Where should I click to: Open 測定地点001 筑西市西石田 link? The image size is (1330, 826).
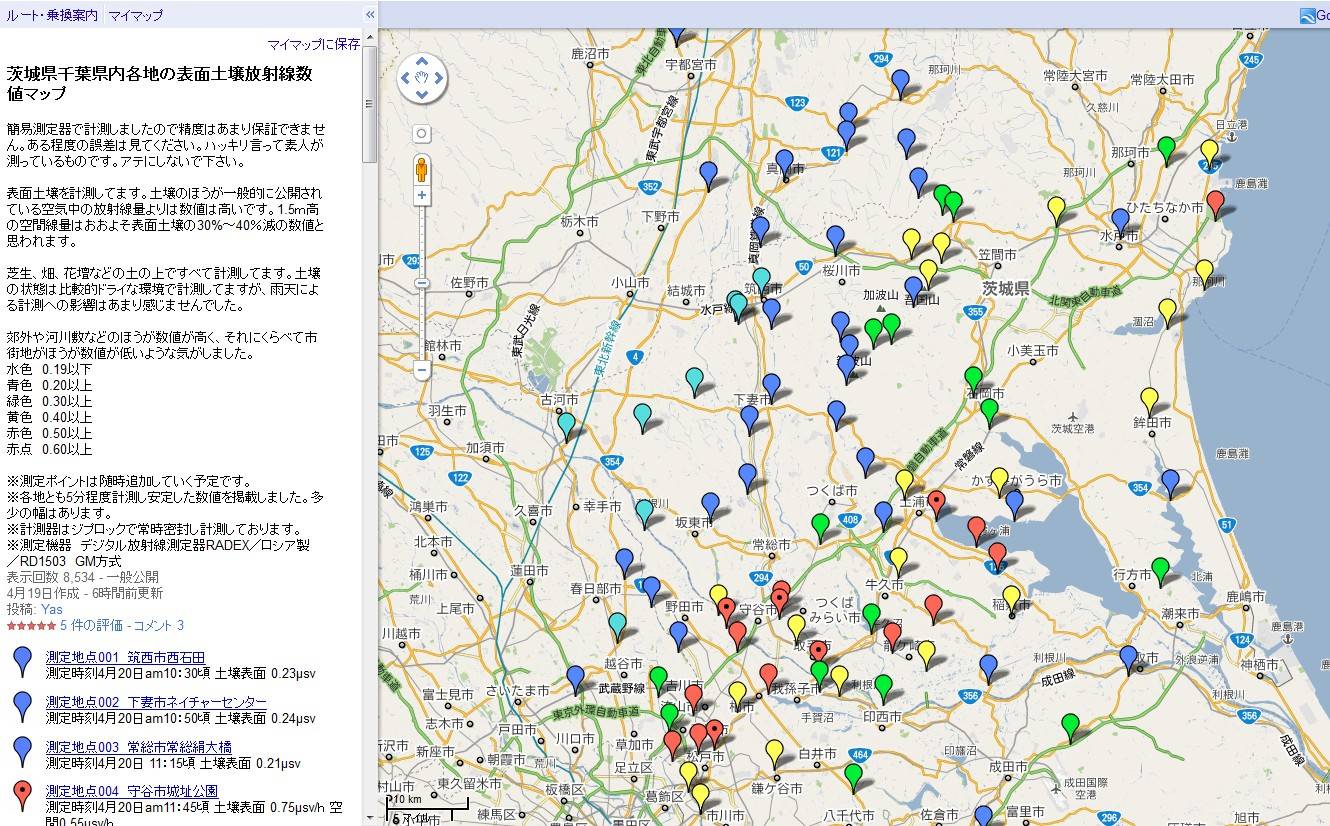[x=125, y=657]
